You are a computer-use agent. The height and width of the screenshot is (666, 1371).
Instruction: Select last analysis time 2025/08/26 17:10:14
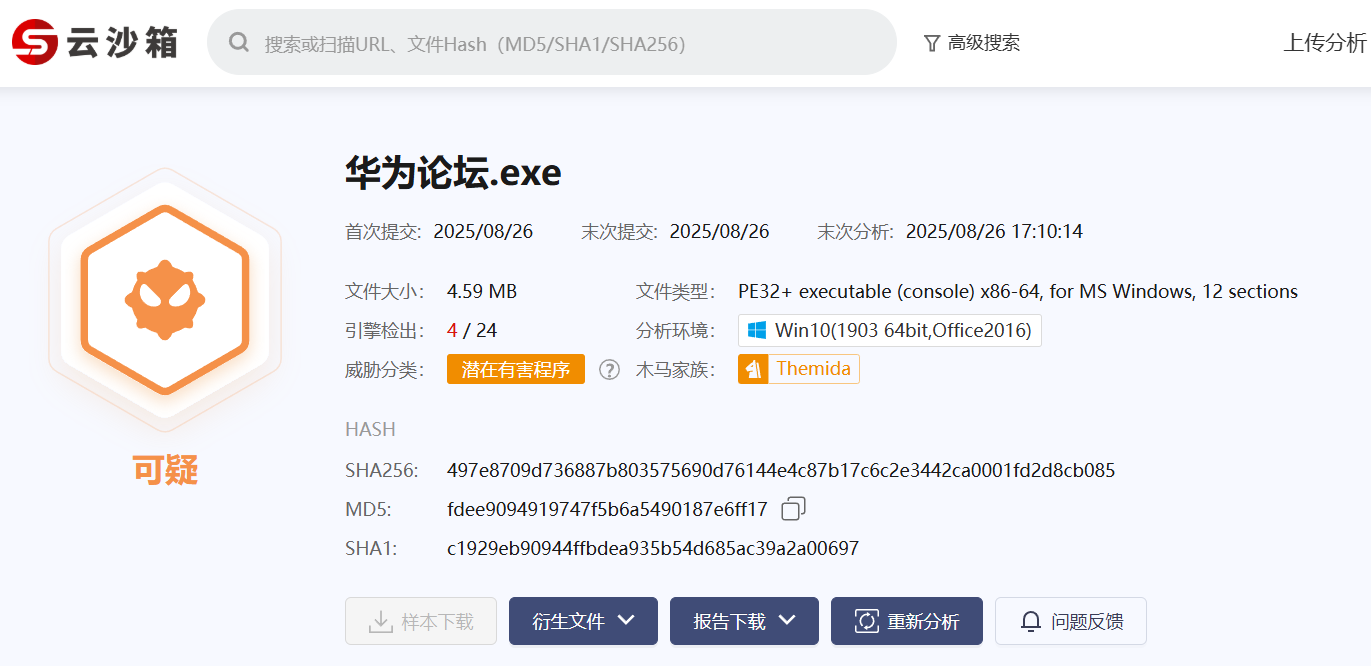pyautogui.click(x=994, y=232)
